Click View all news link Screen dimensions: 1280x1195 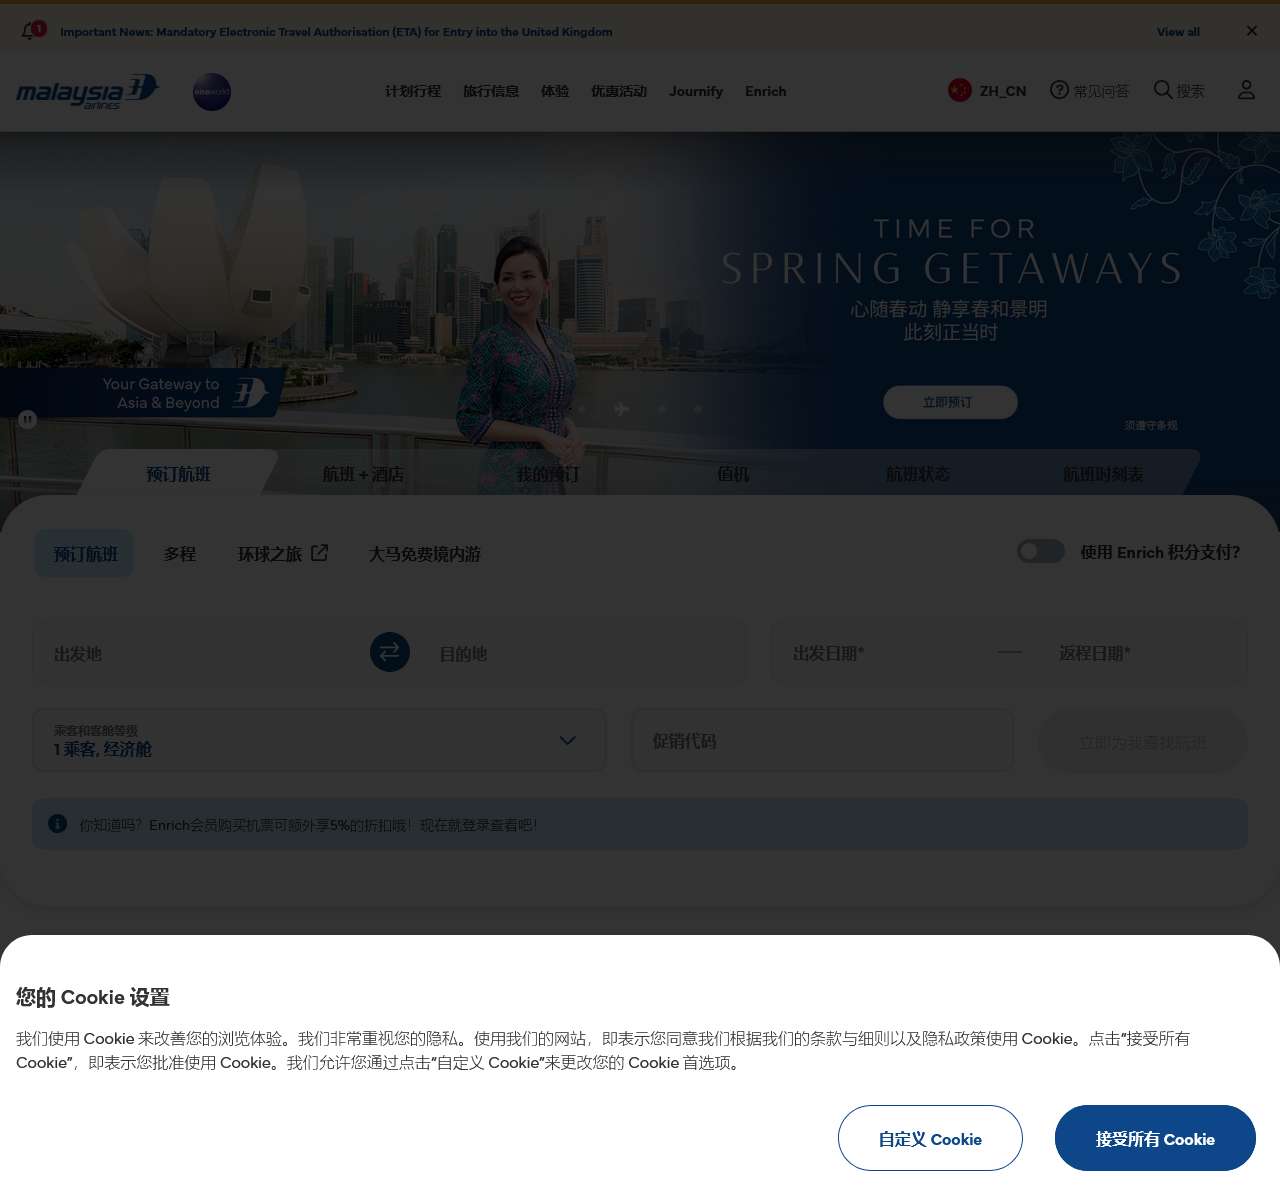point(1178,32)
